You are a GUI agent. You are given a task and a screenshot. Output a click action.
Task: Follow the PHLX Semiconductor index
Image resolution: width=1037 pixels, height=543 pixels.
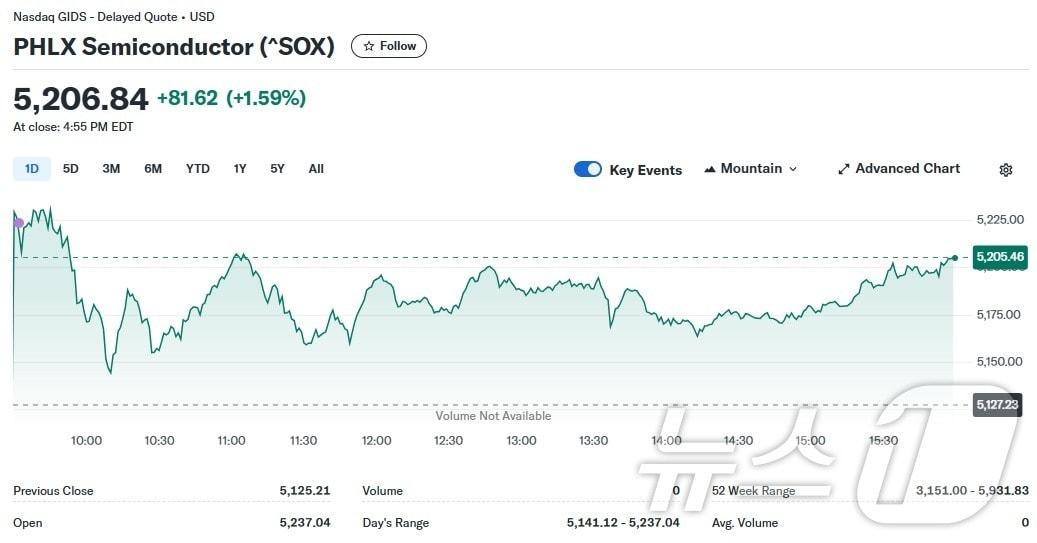click(389, 46)
